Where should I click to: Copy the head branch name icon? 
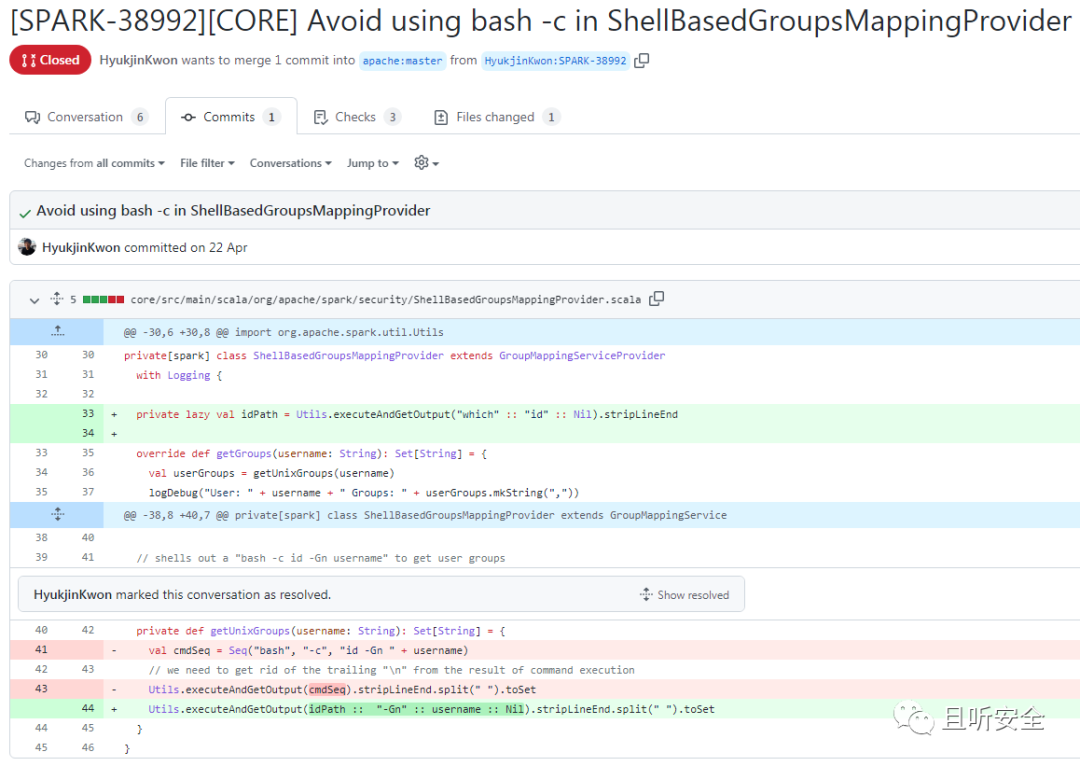coord(641,61)
